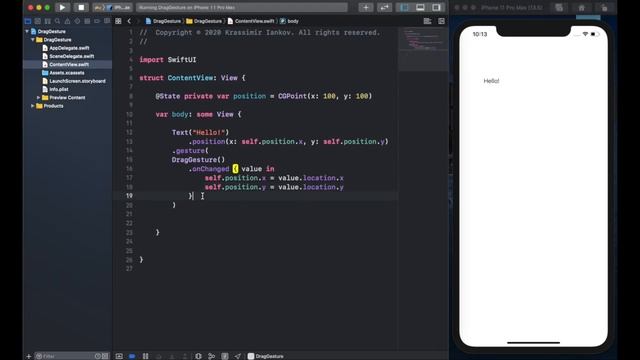Select the Project navigator folder icon

[x=28, y=21]
